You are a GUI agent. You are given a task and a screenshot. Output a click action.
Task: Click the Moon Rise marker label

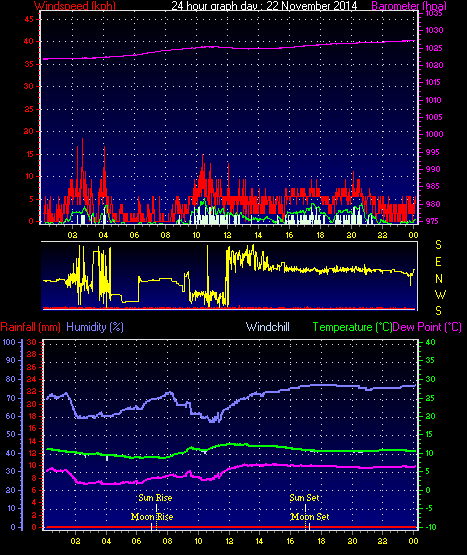pos(152,517)
